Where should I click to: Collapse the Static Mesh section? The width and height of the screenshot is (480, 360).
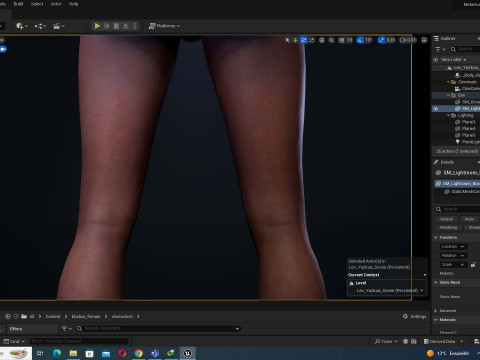pyautogui.click(x=435, y=283)
